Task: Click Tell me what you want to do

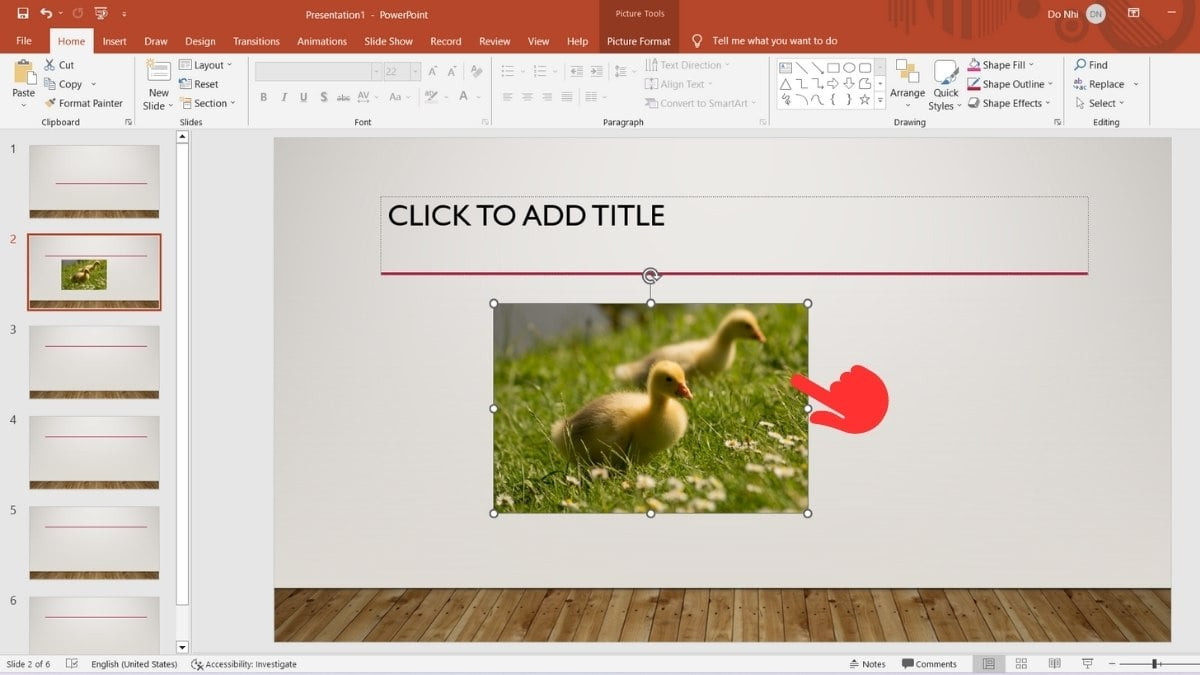Action: click(x=765, y=41)
